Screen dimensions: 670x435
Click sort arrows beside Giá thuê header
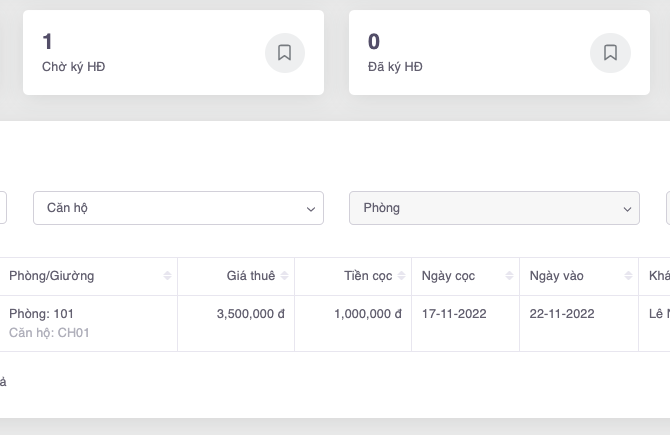coord(285,276)
